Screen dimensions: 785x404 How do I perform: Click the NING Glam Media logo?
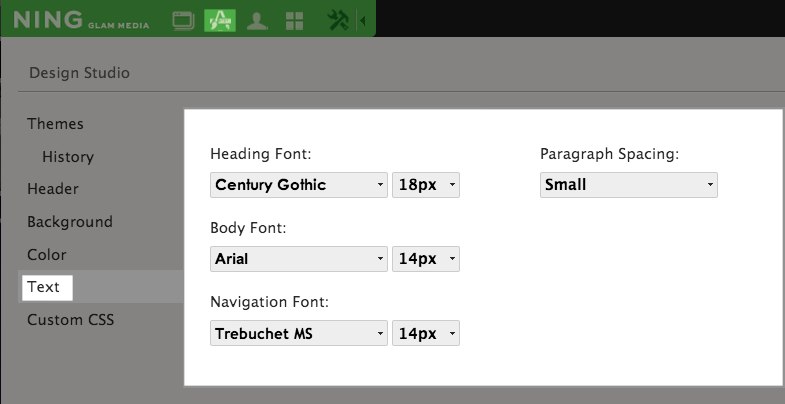pyautogui.click(x=81, y=21)
